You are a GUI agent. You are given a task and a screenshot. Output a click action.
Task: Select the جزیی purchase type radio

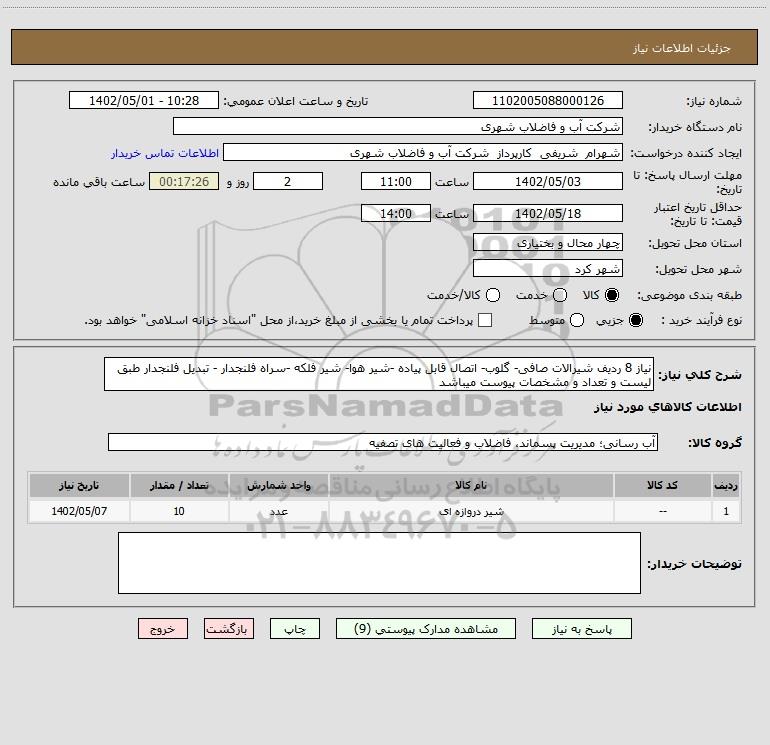636,320
